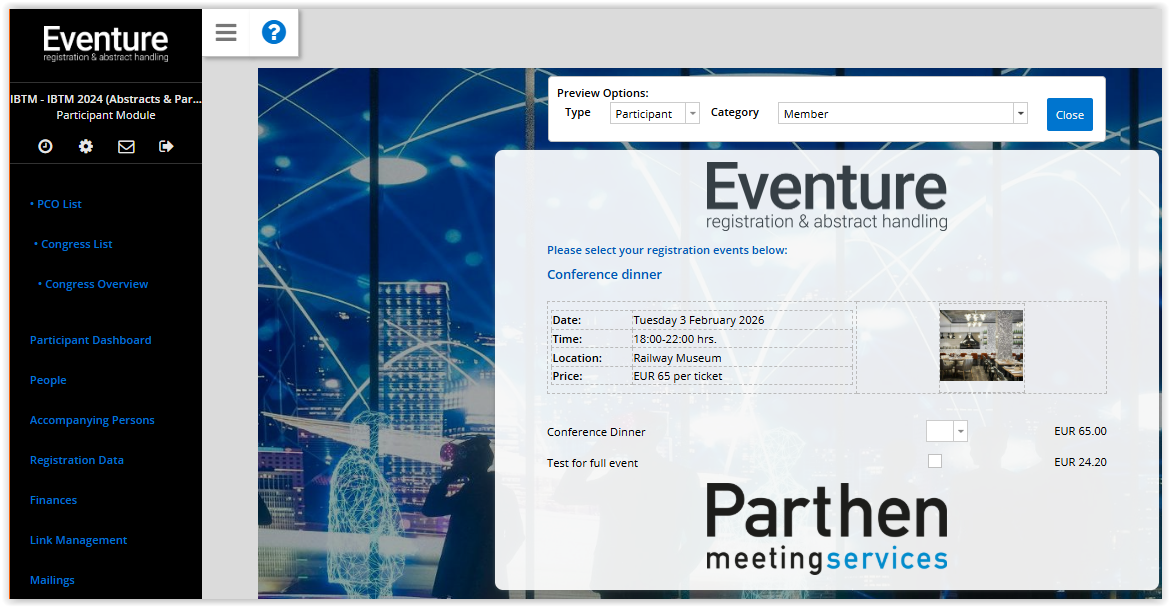Open the Conference Dinner quantity dropdown
1170x607 pixels.
[x=947, y=432]
